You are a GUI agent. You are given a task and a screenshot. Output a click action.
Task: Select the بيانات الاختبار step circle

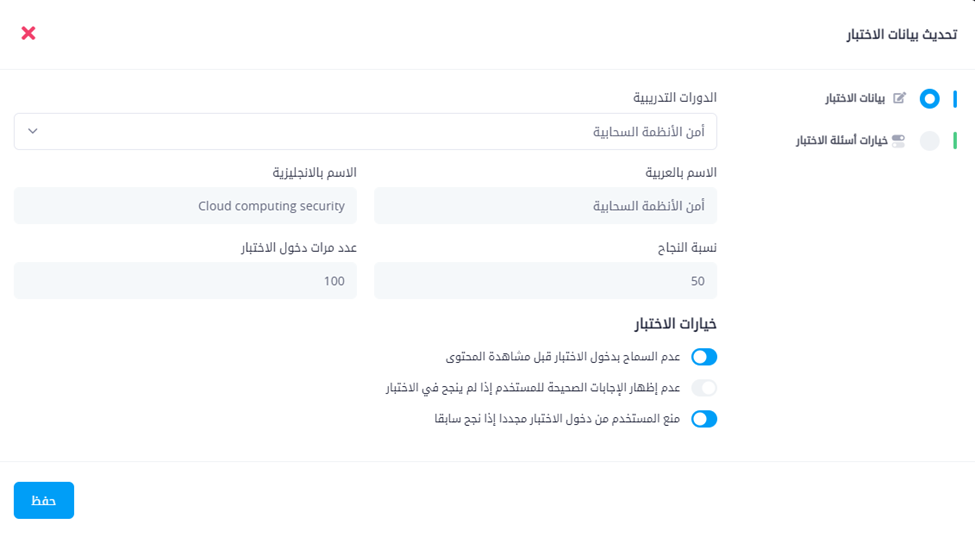[929, 99]
